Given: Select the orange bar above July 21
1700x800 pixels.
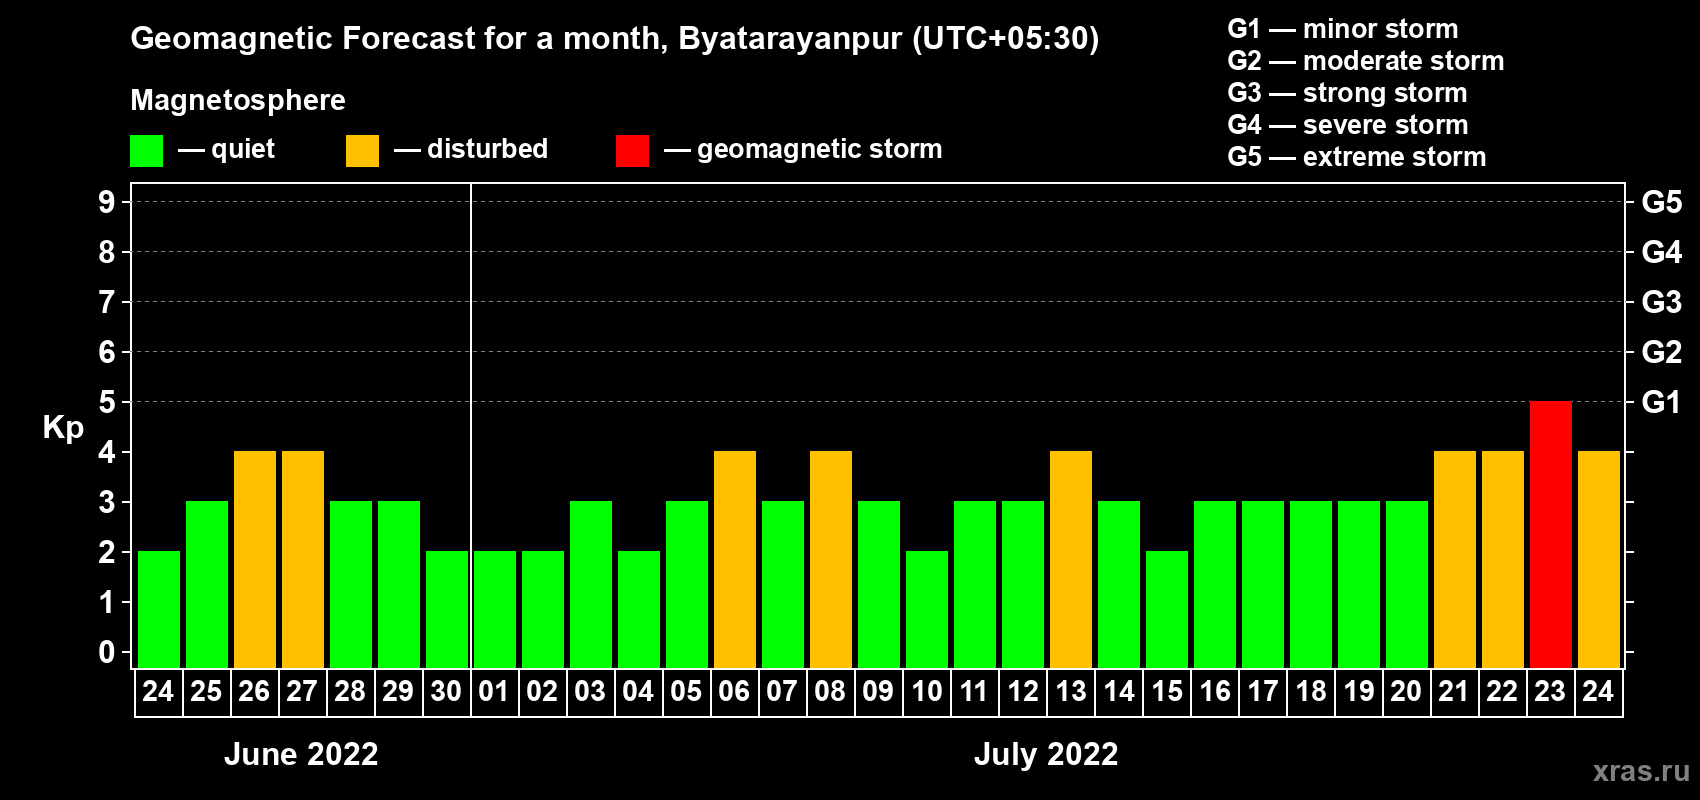Looking at the screenshot, I should (1454, 559).
